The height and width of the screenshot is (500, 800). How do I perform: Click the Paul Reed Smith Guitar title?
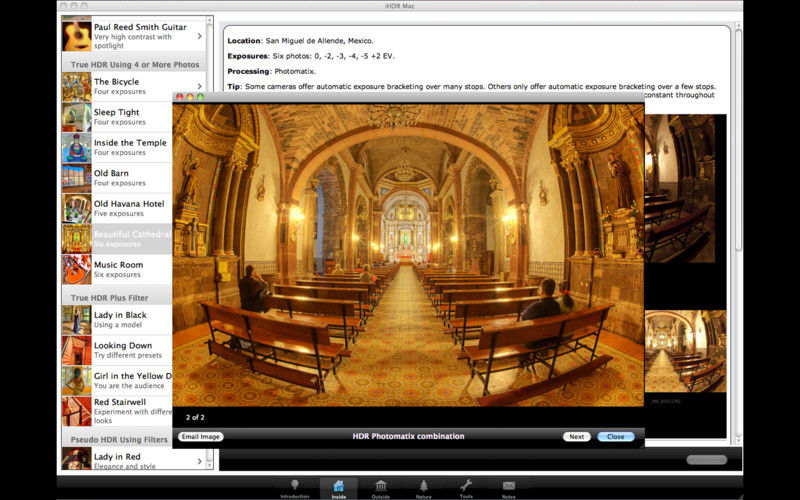(140, 27)
